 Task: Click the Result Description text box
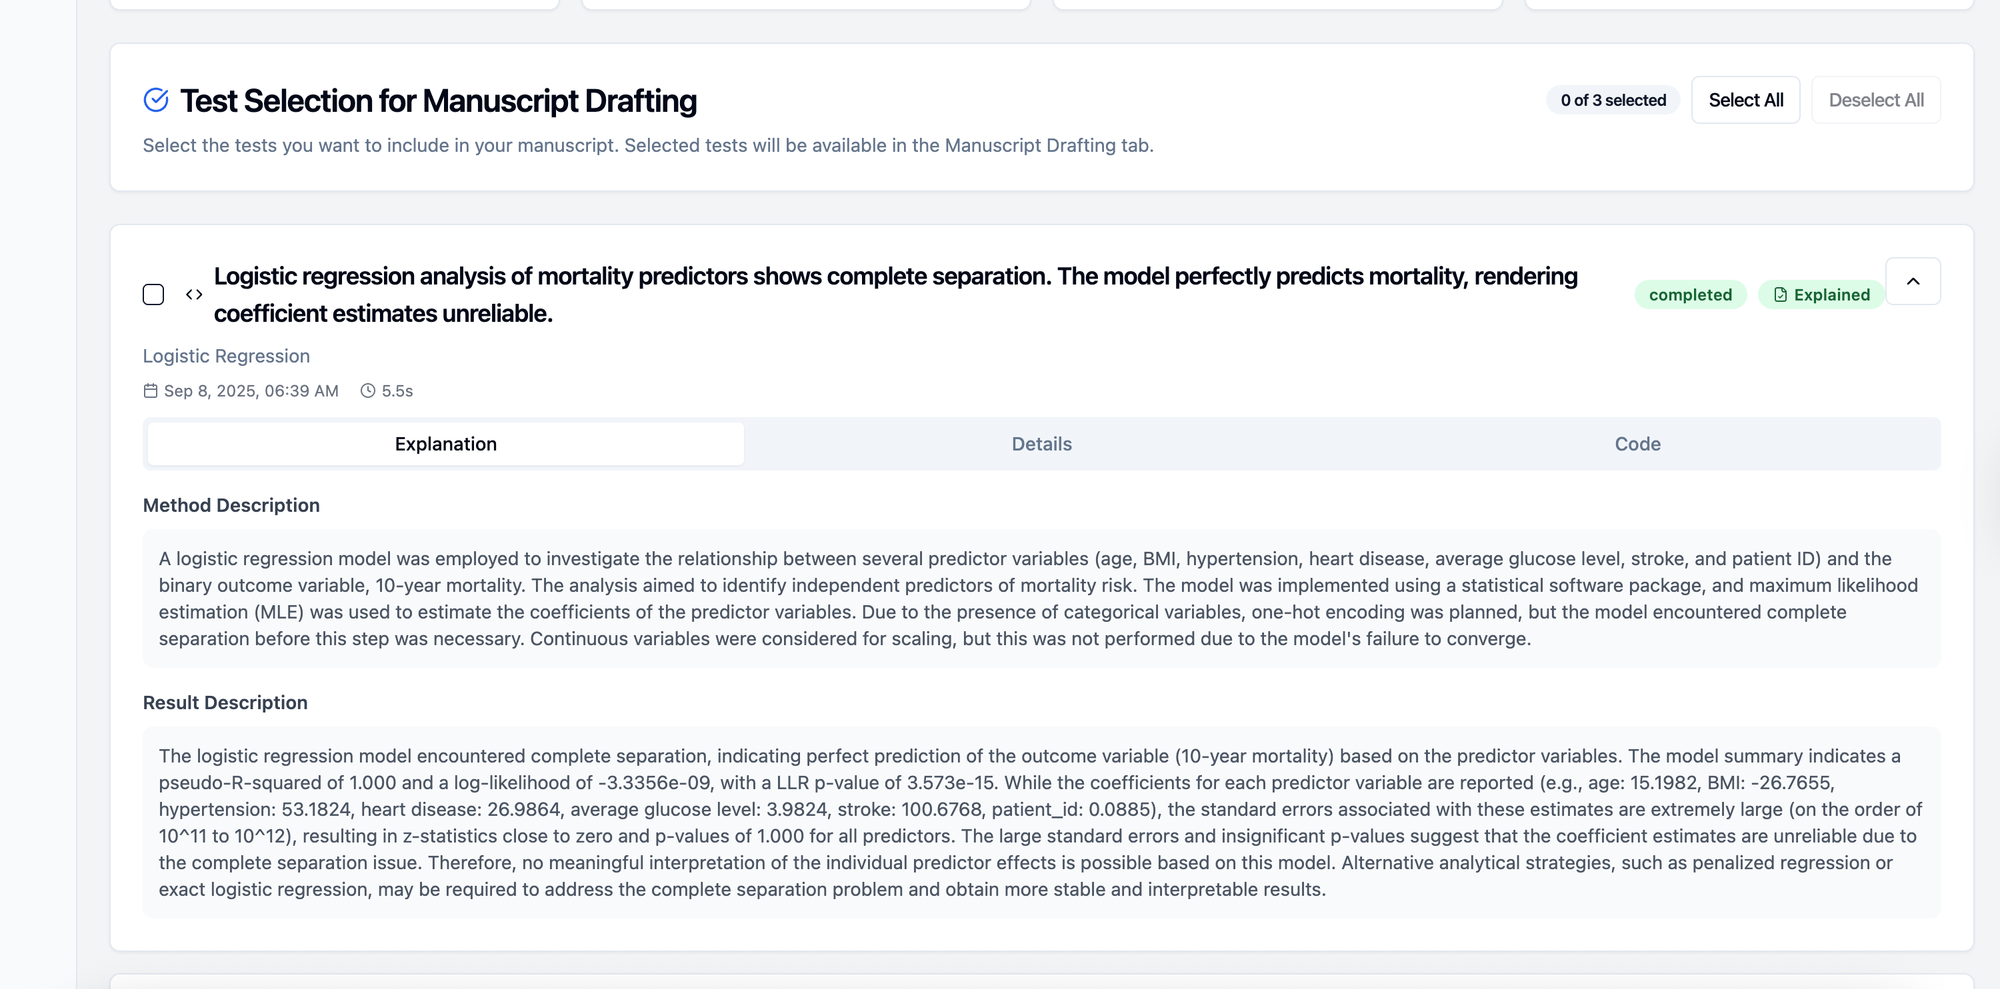[x=1042, y=823]
